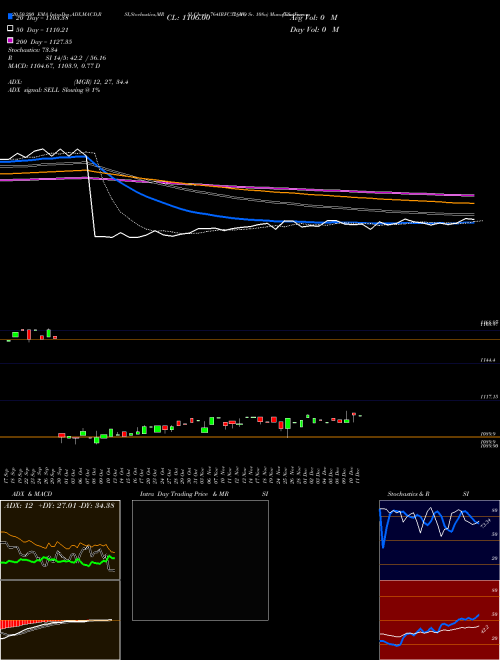This screenshot has height=660, width=500.
Task: Click the empty Intra Day Trading Price chart box
Action: [x=200, y=560]
